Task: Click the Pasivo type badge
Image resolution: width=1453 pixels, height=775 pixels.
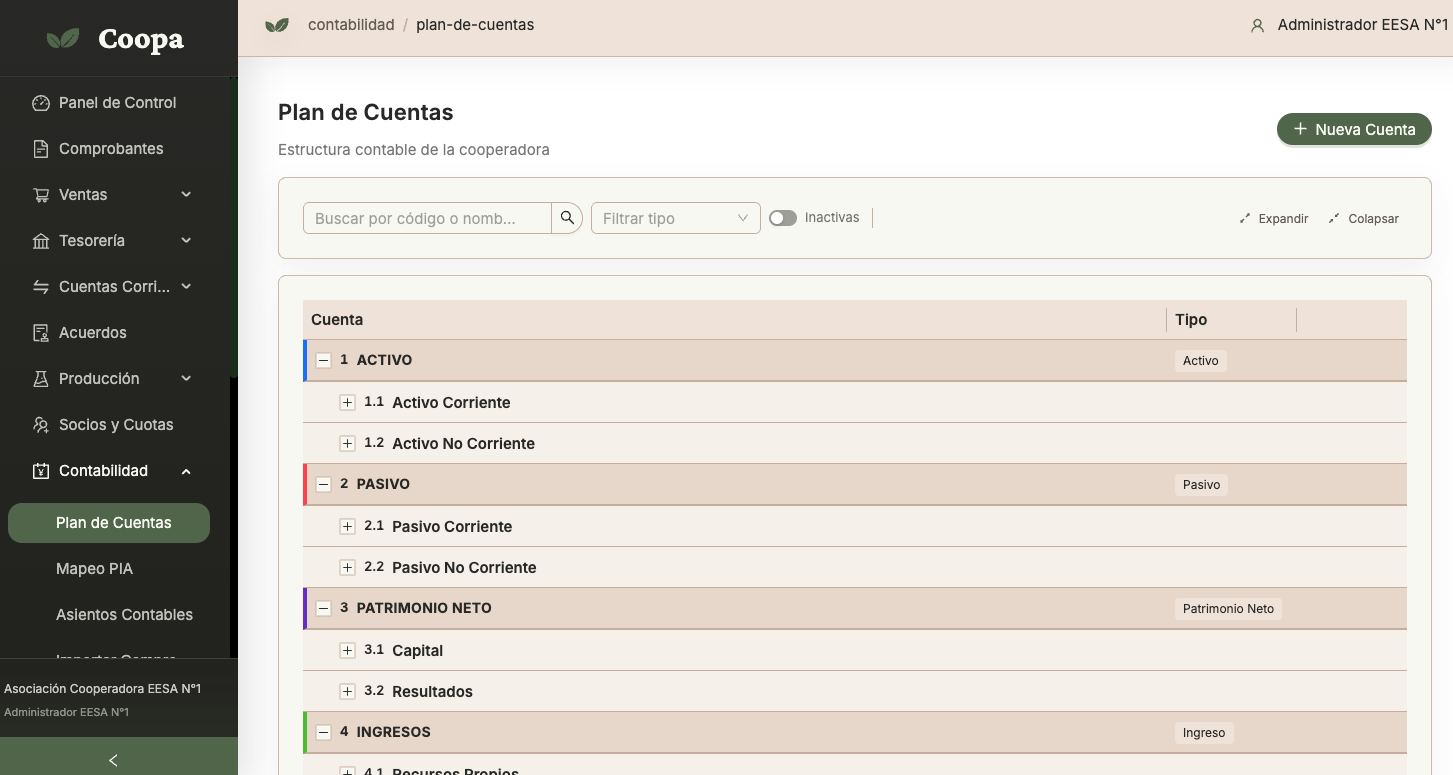Action: pyautogui.click(x=1202, y=485)
